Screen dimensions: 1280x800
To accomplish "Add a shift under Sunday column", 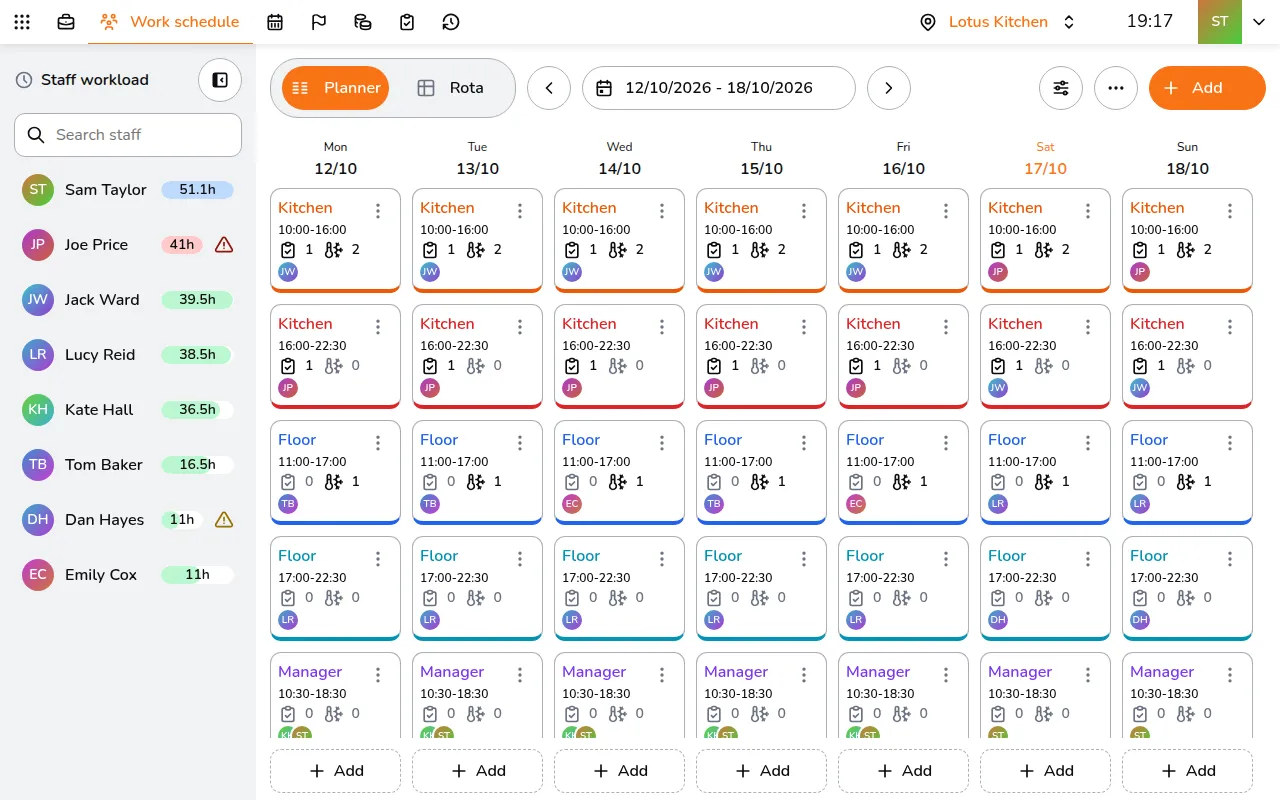I will coord(1187,771).
